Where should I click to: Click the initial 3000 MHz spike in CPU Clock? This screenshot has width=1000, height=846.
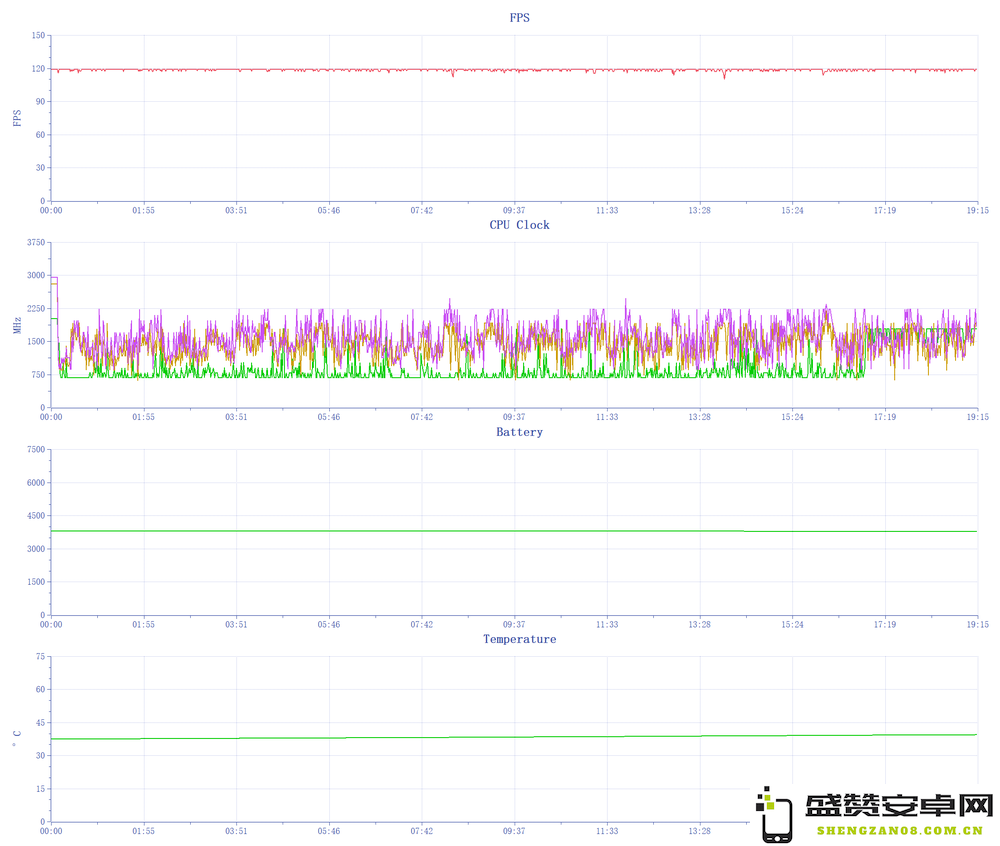point(54,279)
